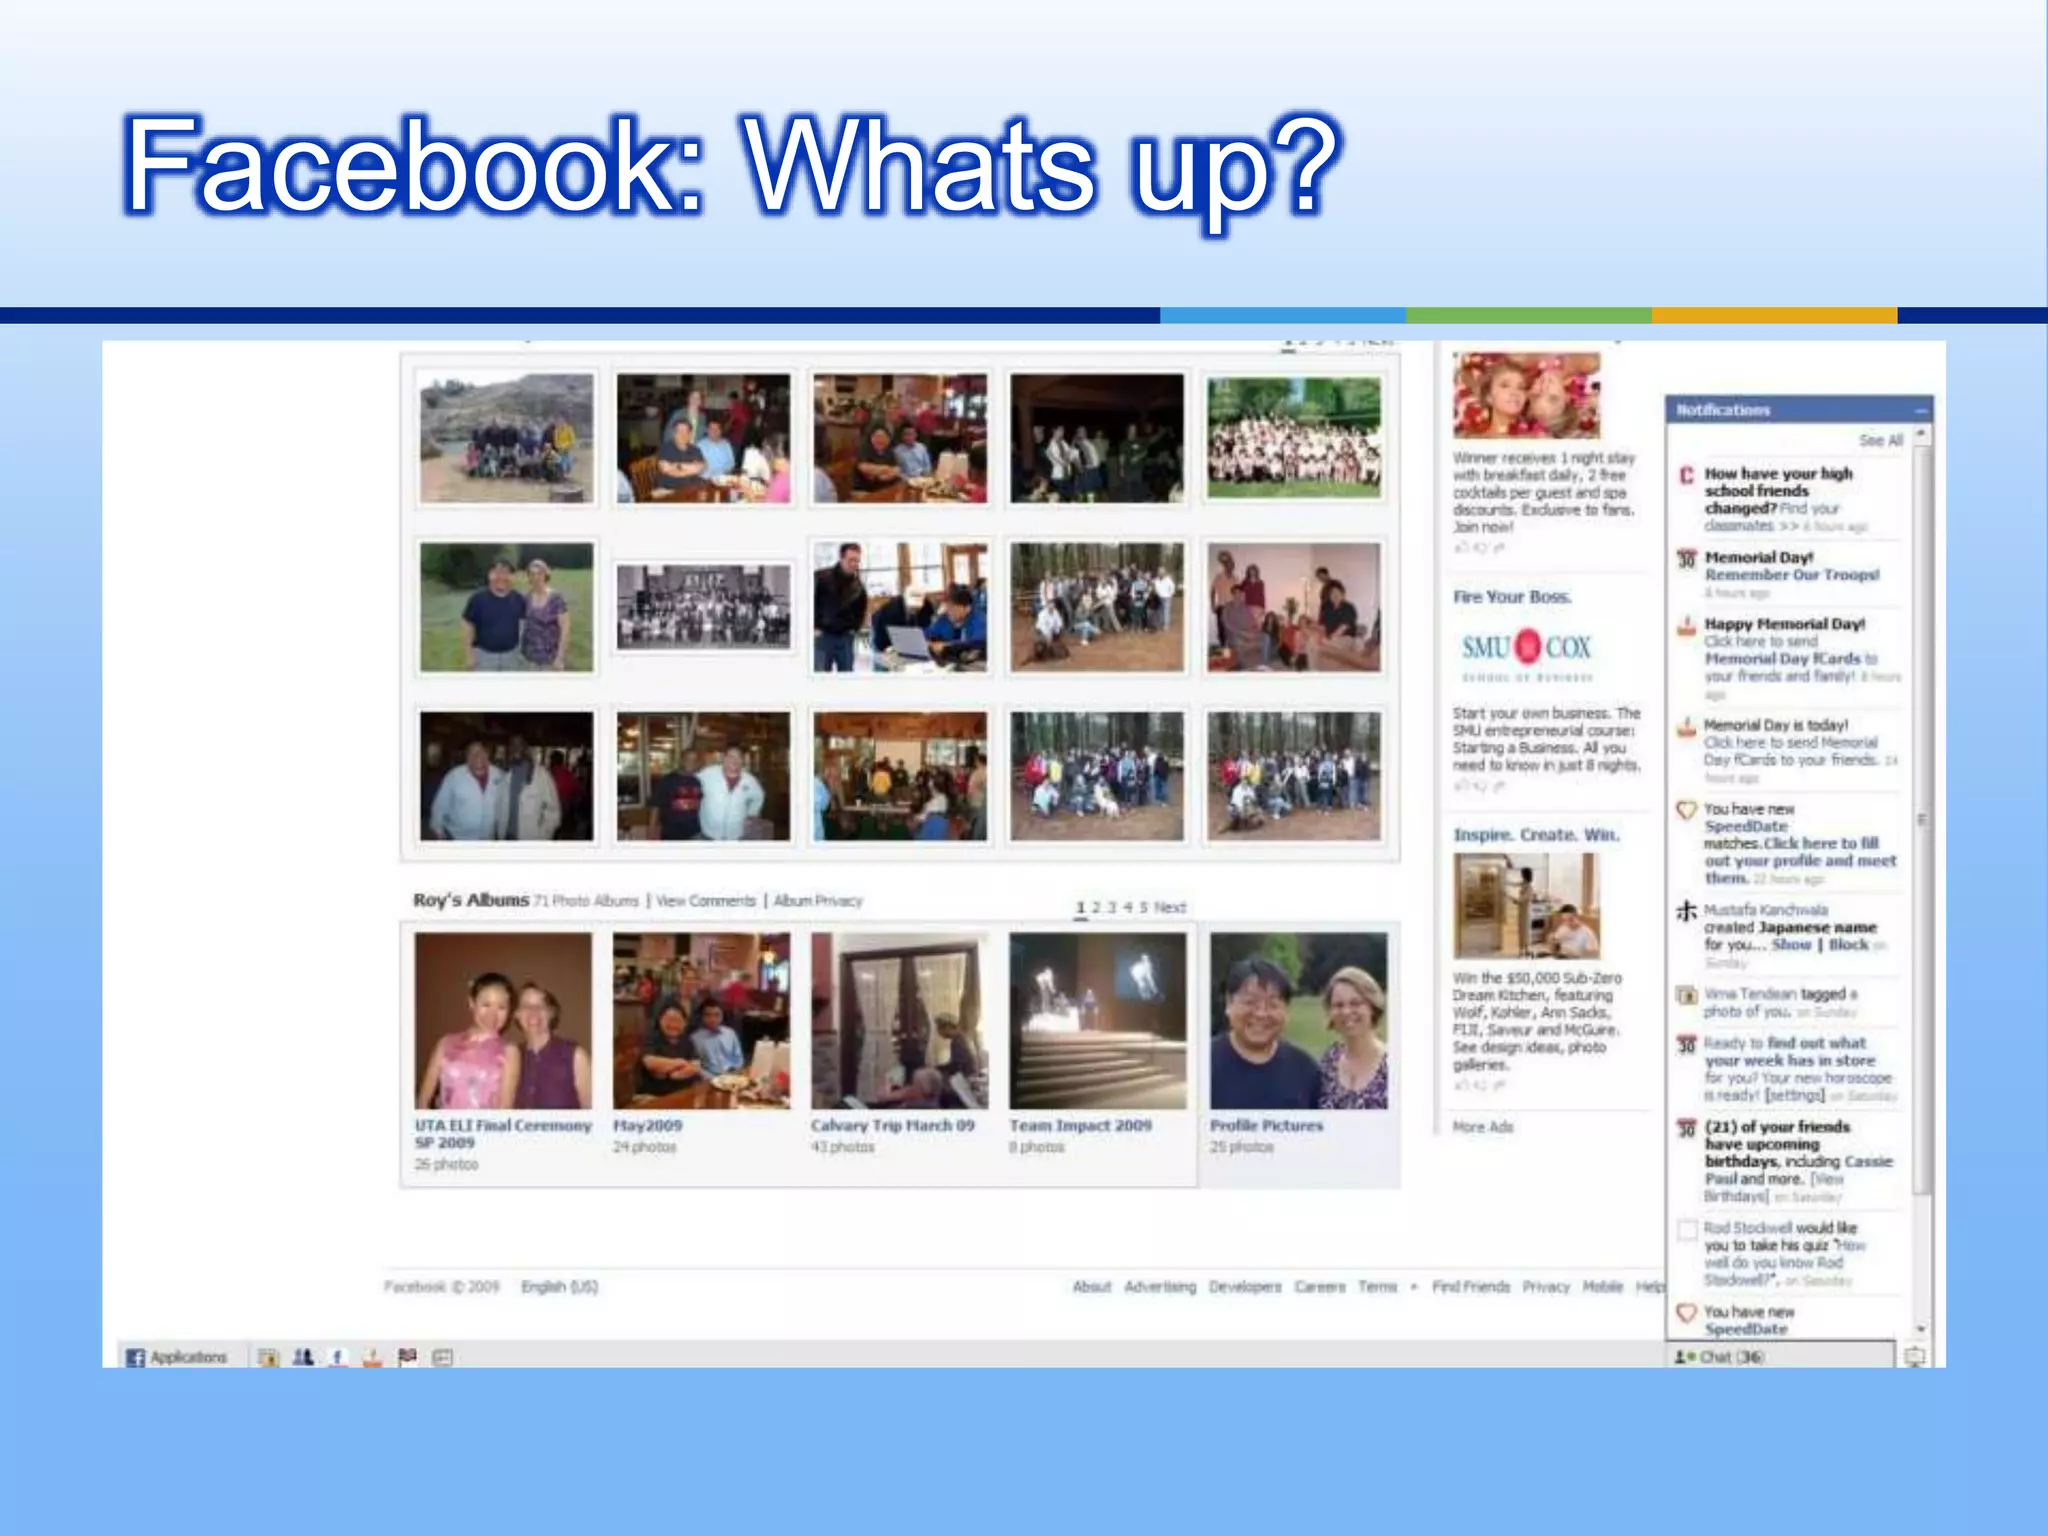Click the 'More Ads' link
2048x1536 pixels.
pos(1483,1127)
